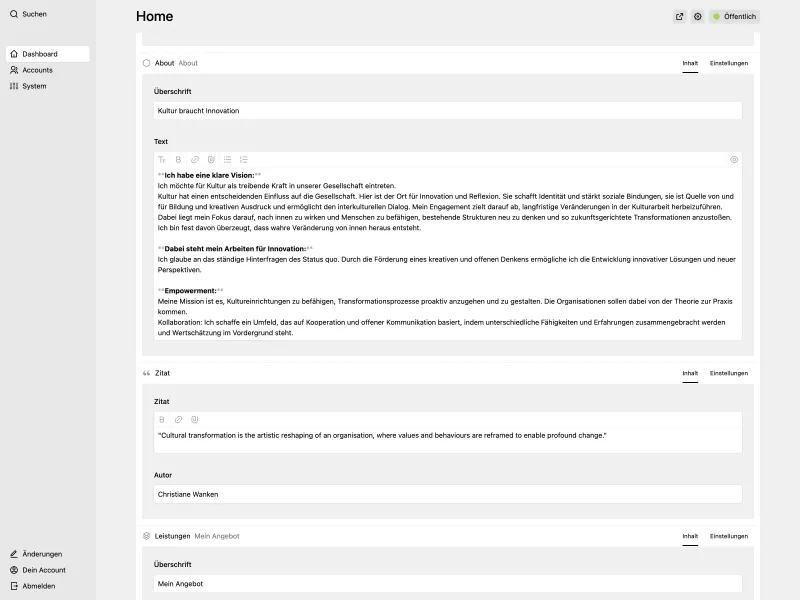This screenshot has width=800, height=600.
Task: Expand the Leistungen section icon
Action: pyautogui.click(x=146, y=535)
